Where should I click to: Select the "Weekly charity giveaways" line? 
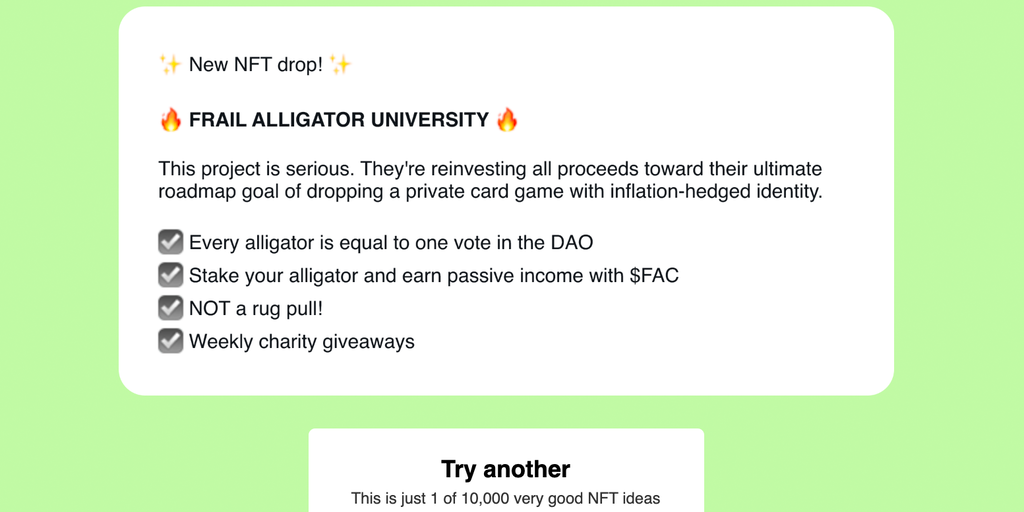(301, 341)
